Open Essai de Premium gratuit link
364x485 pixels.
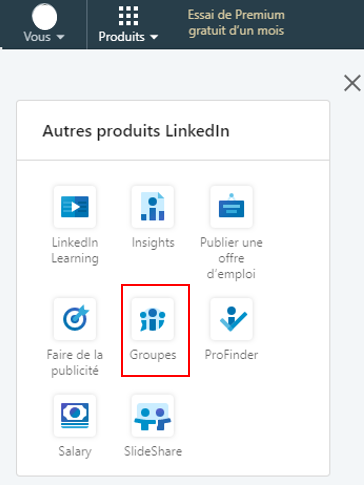[x=236, y=23]
